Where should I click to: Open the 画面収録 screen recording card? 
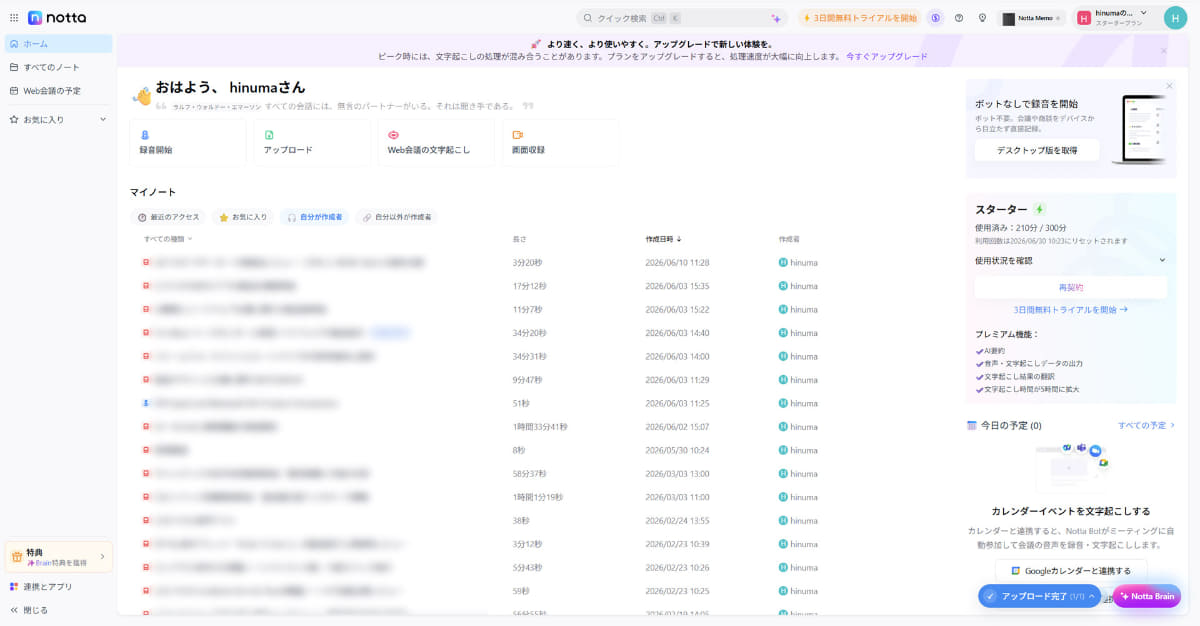(x=559, y=142)
